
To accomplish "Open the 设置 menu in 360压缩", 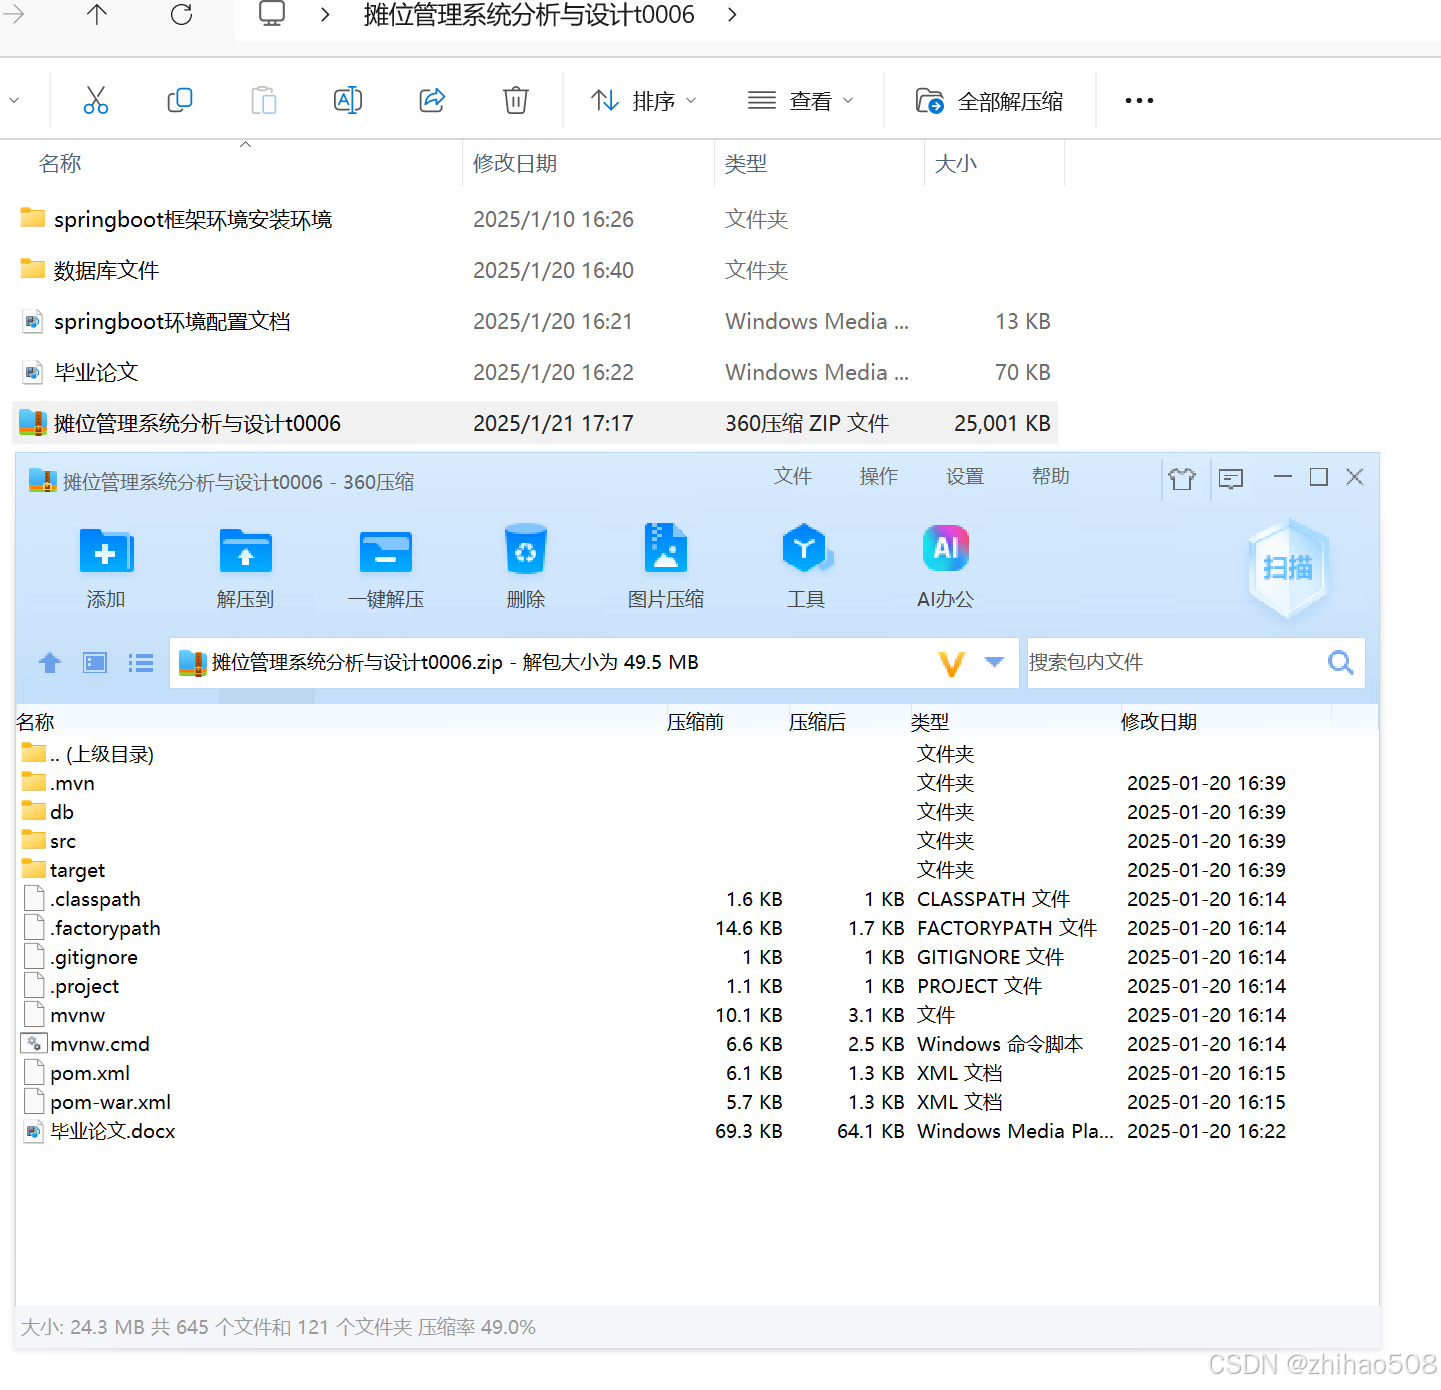I will [965, 476].
